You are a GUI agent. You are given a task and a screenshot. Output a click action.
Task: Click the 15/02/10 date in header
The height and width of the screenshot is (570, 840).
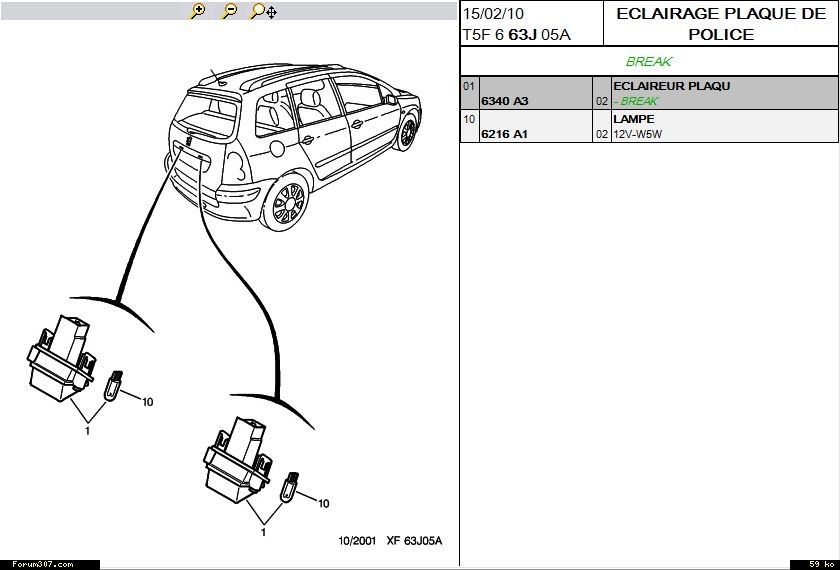click(492, 14)
